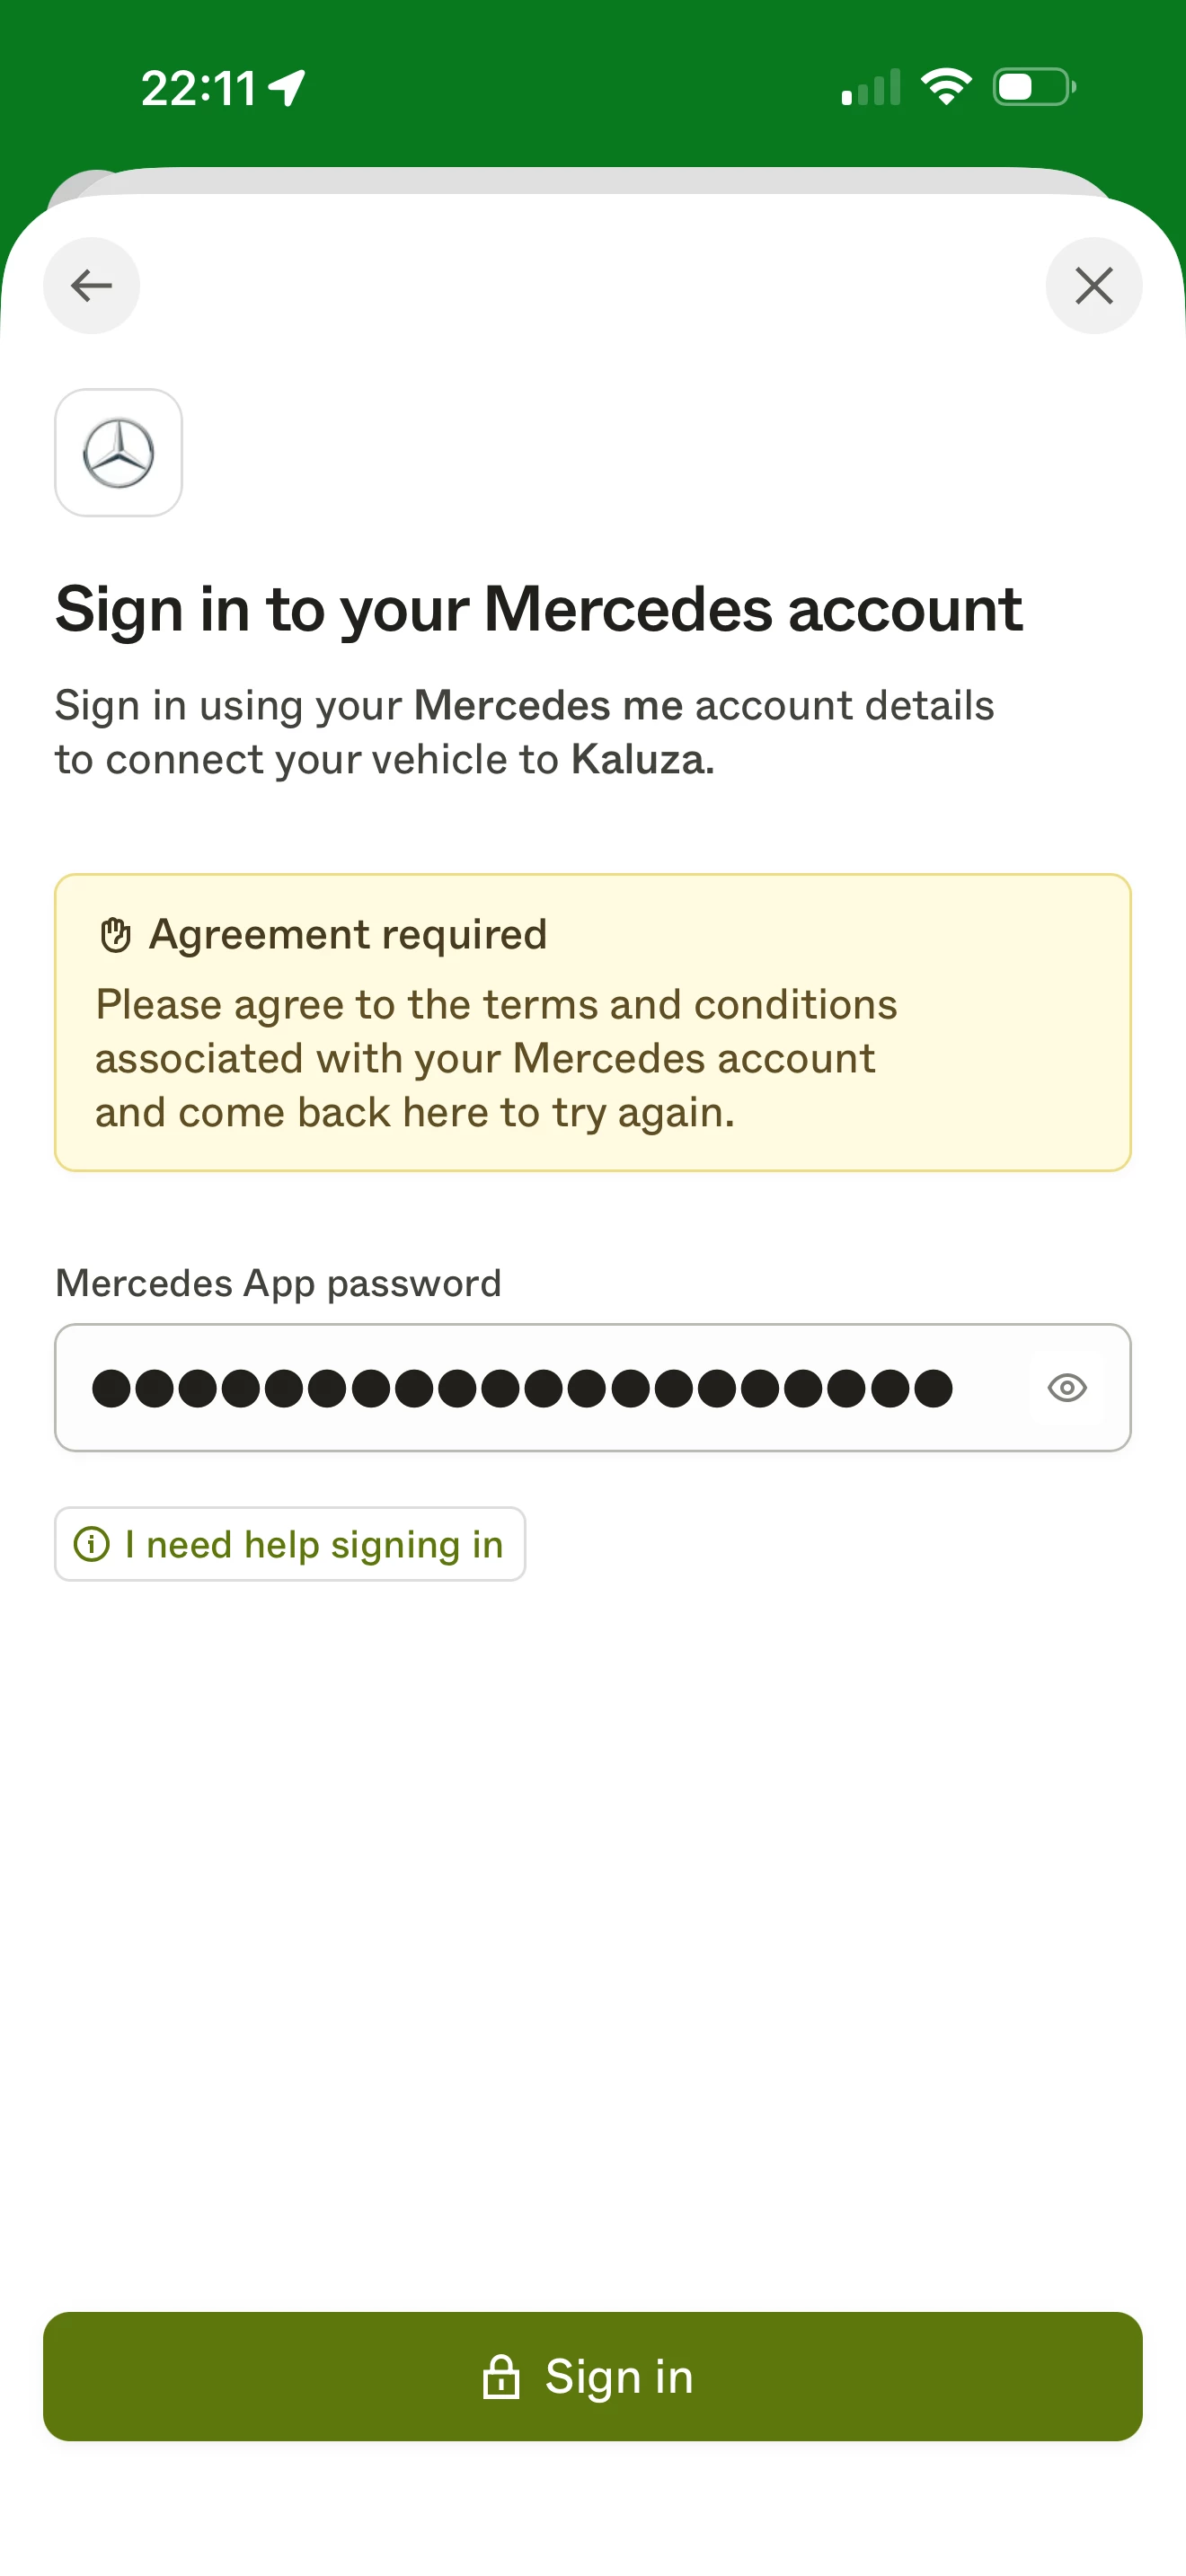
Task: Open 'I need help signing in'
Action: click(290, 1544)
